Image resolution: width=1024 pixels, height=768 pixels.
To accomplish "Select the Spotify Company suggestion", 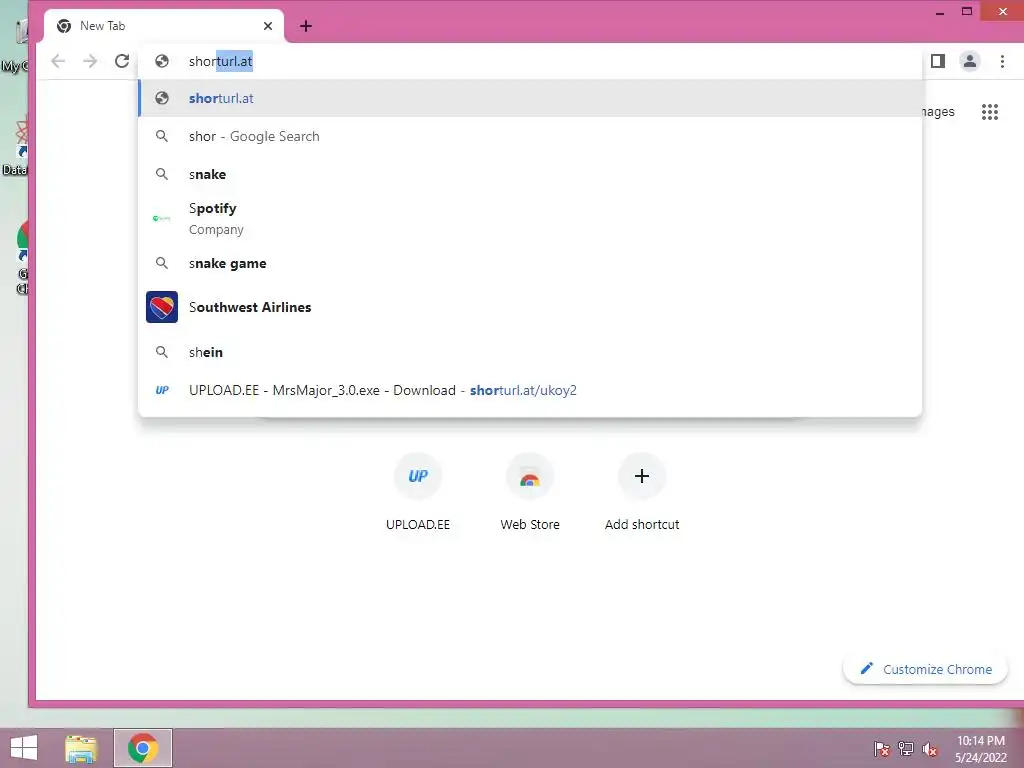I will pos(530,219).
